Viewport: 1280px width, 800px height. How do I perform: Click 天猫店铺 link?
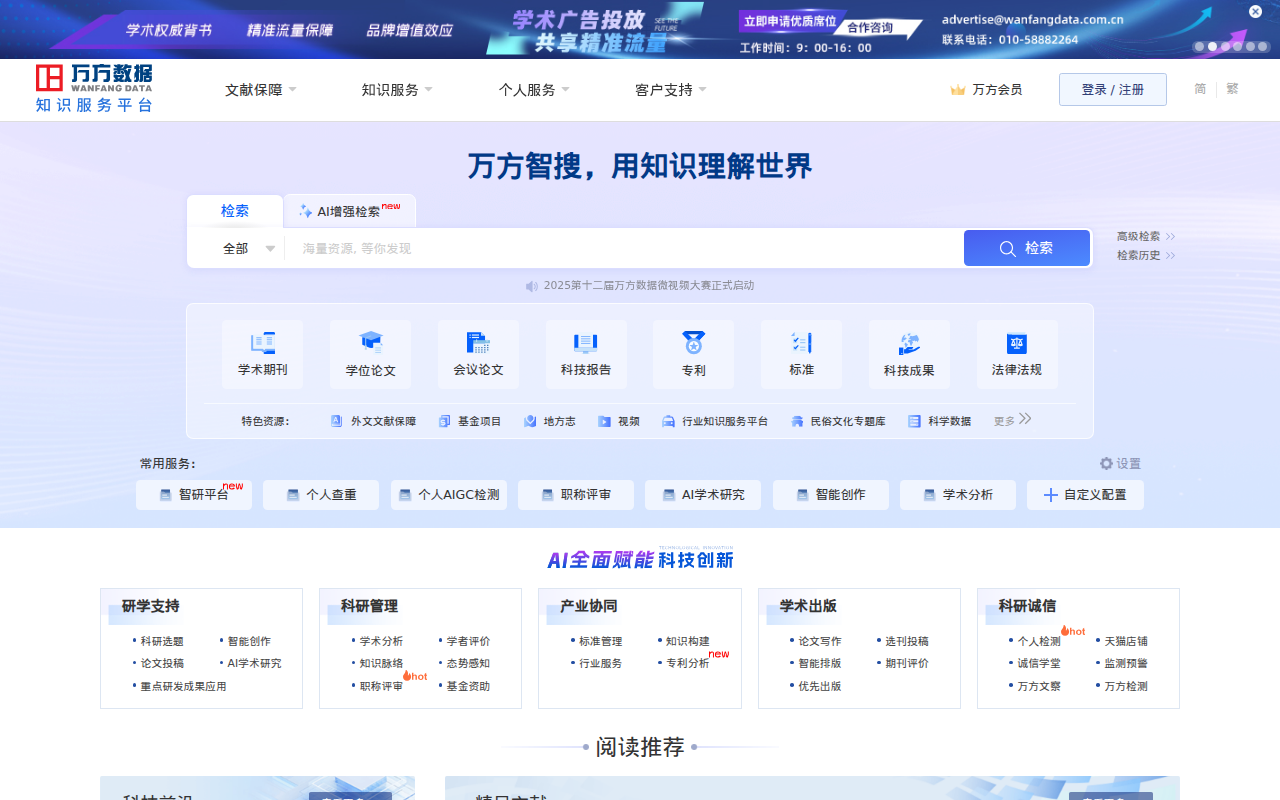pos(1126,642)
